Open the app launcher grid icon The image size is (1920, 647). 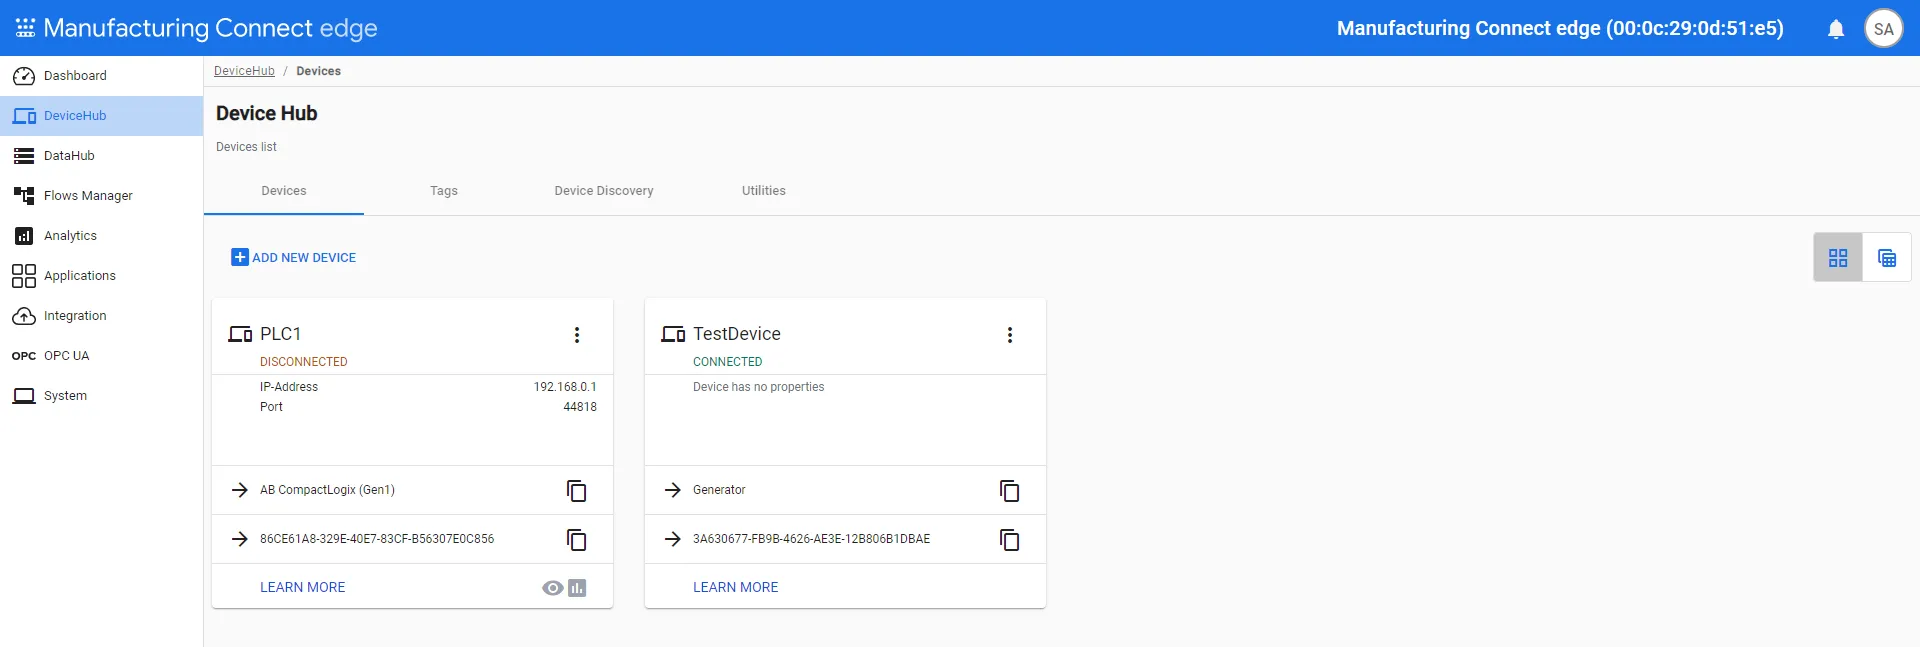25,28
